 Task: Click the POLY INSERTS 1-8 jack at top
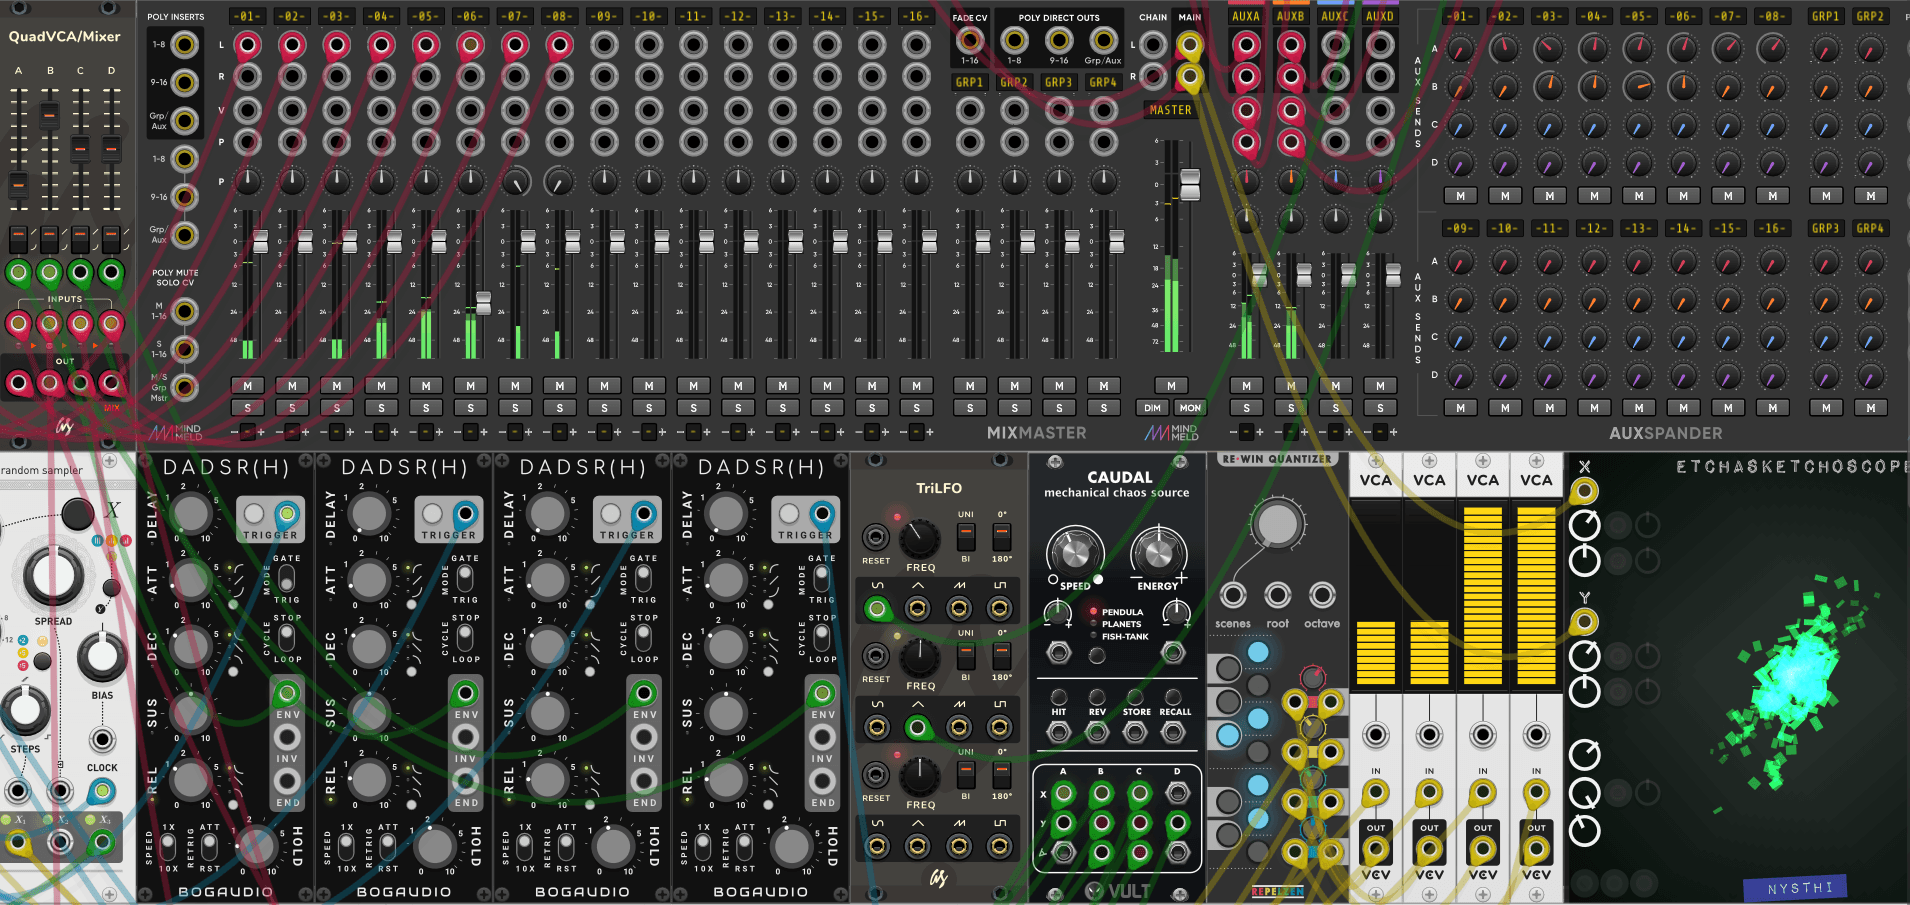(184, 44)
